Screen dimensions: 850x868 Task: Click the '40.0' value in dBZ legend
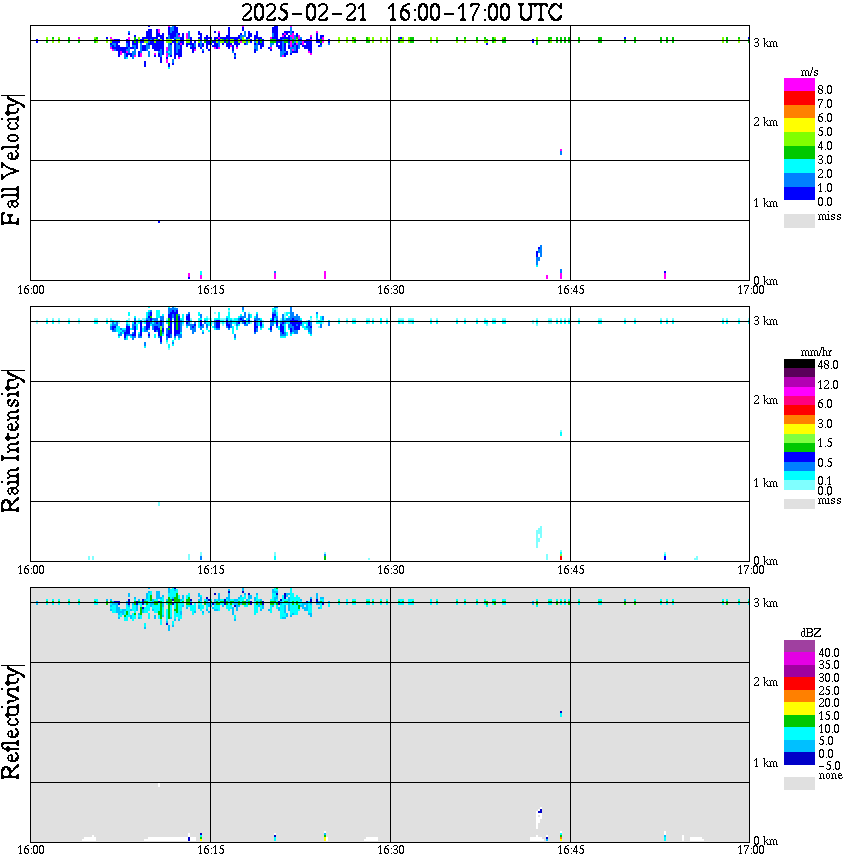pyautogui.click(x=828, y=653)
